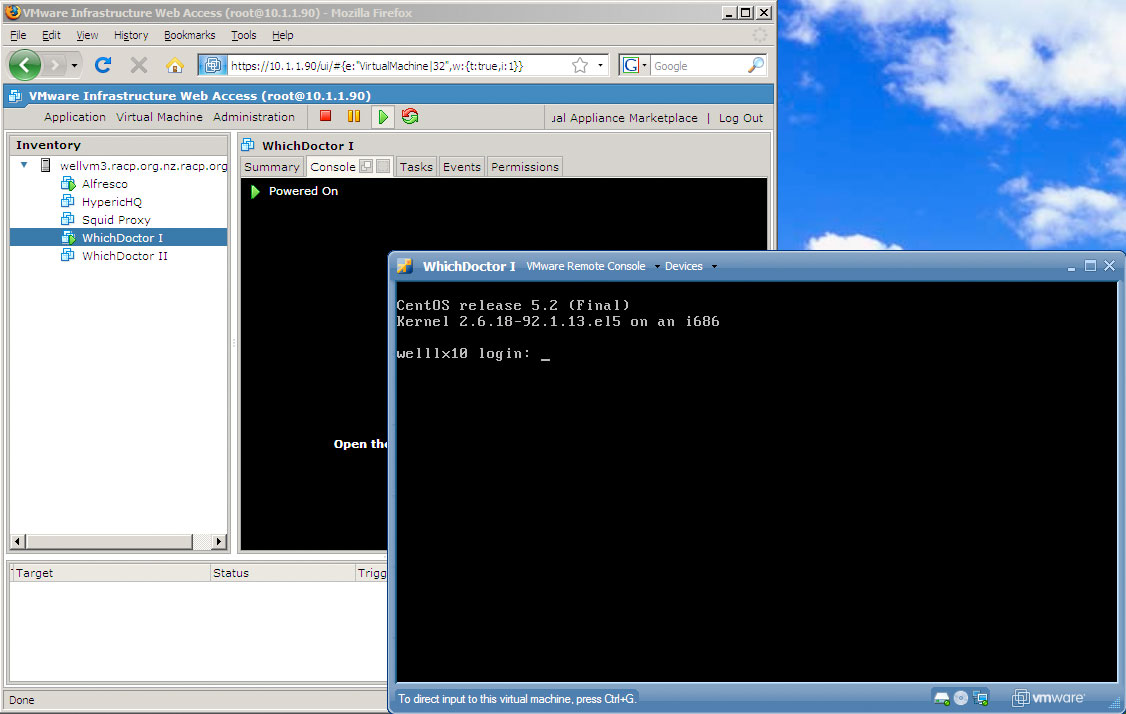The image size is (1126, 714).
Task: Switch to the Summary tab
Action: coord(271,167)
